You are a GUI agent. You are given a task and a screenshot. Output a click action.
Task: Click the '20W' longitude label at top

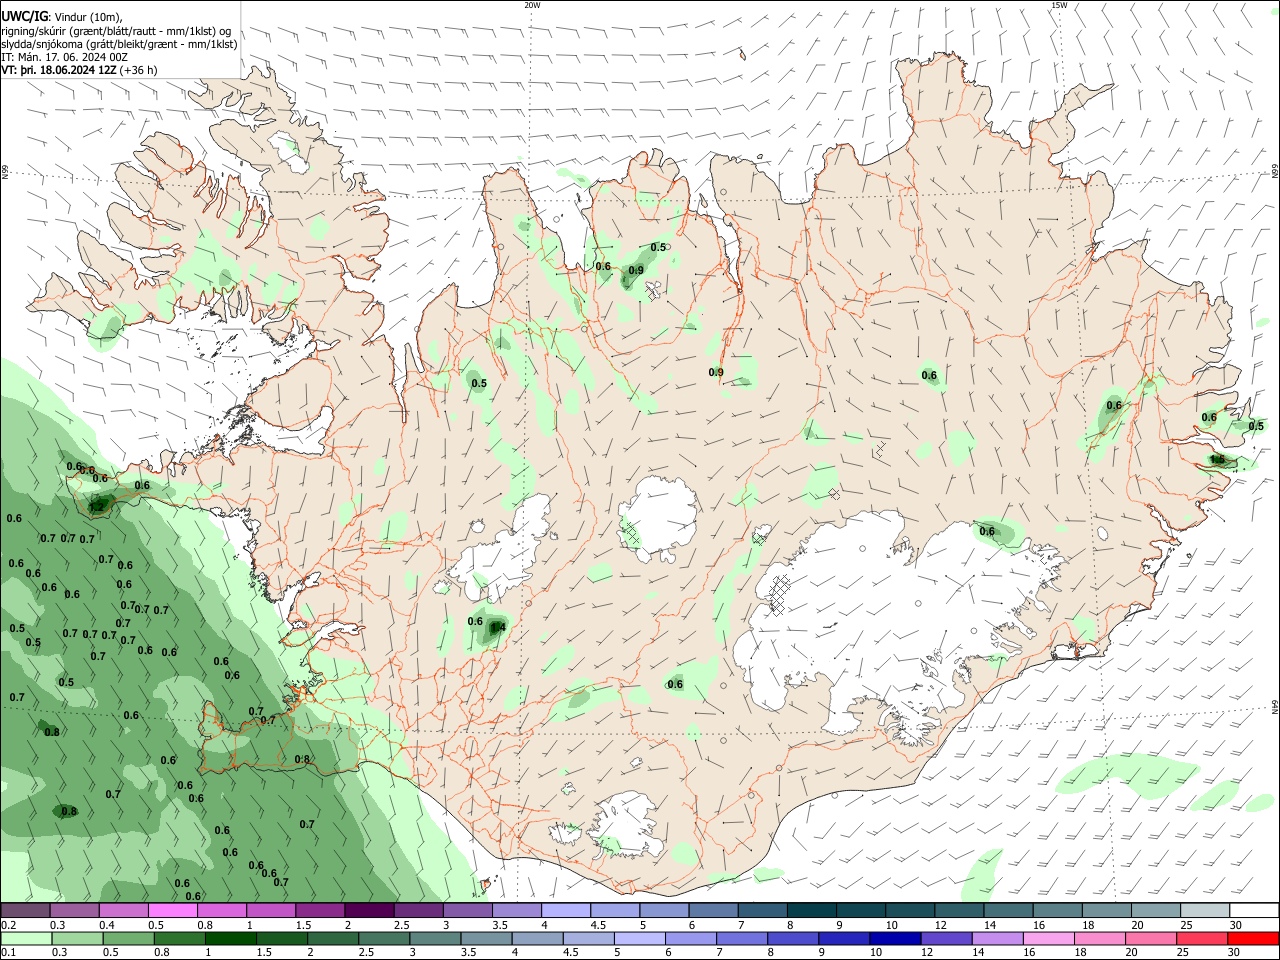click(532, 5)
